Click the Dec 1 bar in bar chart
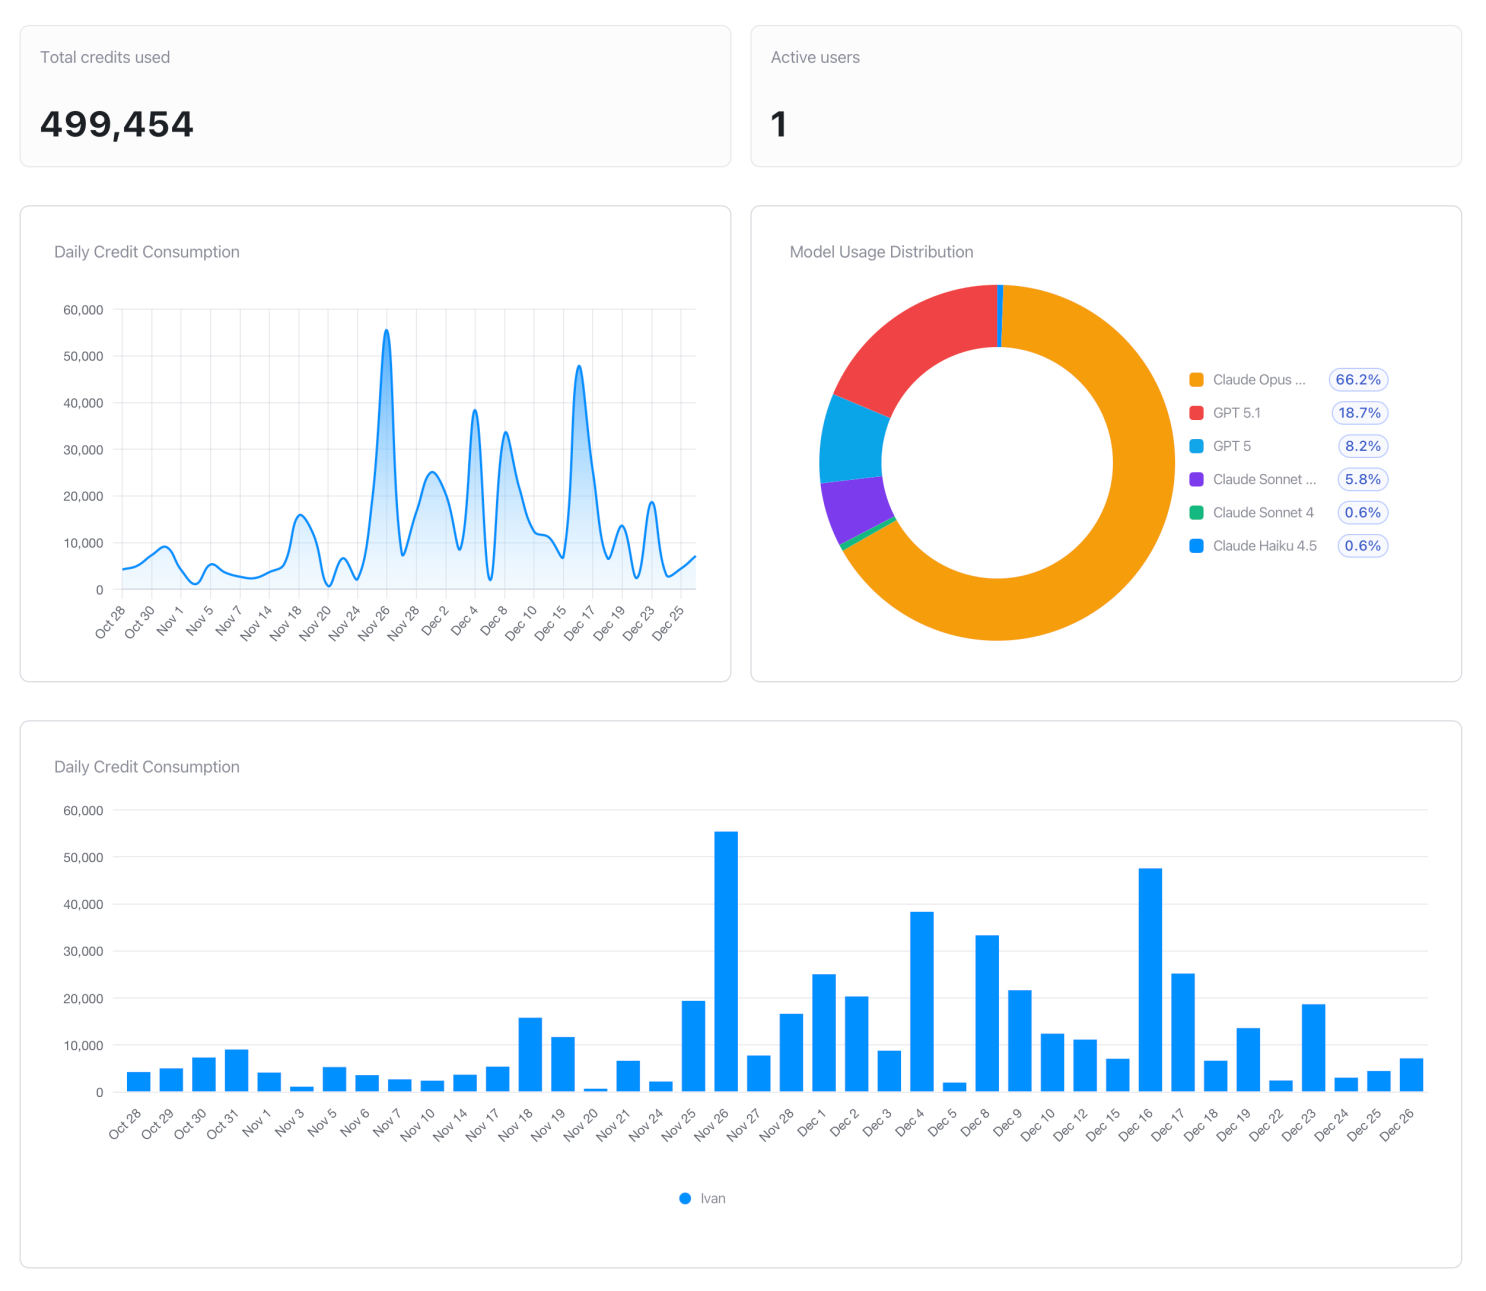 click(x=824, y=1033)
